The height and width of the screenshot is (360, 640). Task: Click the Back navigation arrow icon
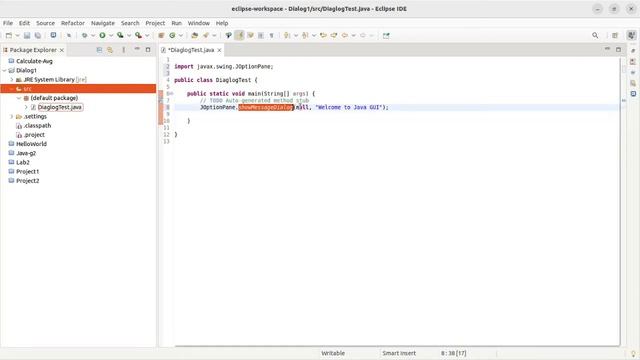click(x=345, y=36)
